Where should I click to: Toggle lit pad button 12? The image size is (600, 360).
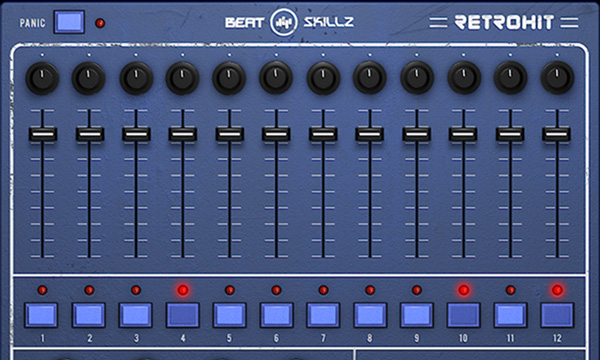557,315
